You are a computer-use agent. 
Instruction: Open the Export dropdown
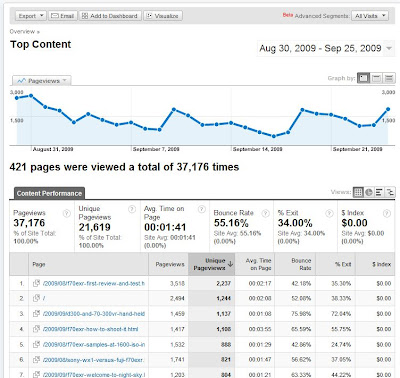click(x=31, y=16)
